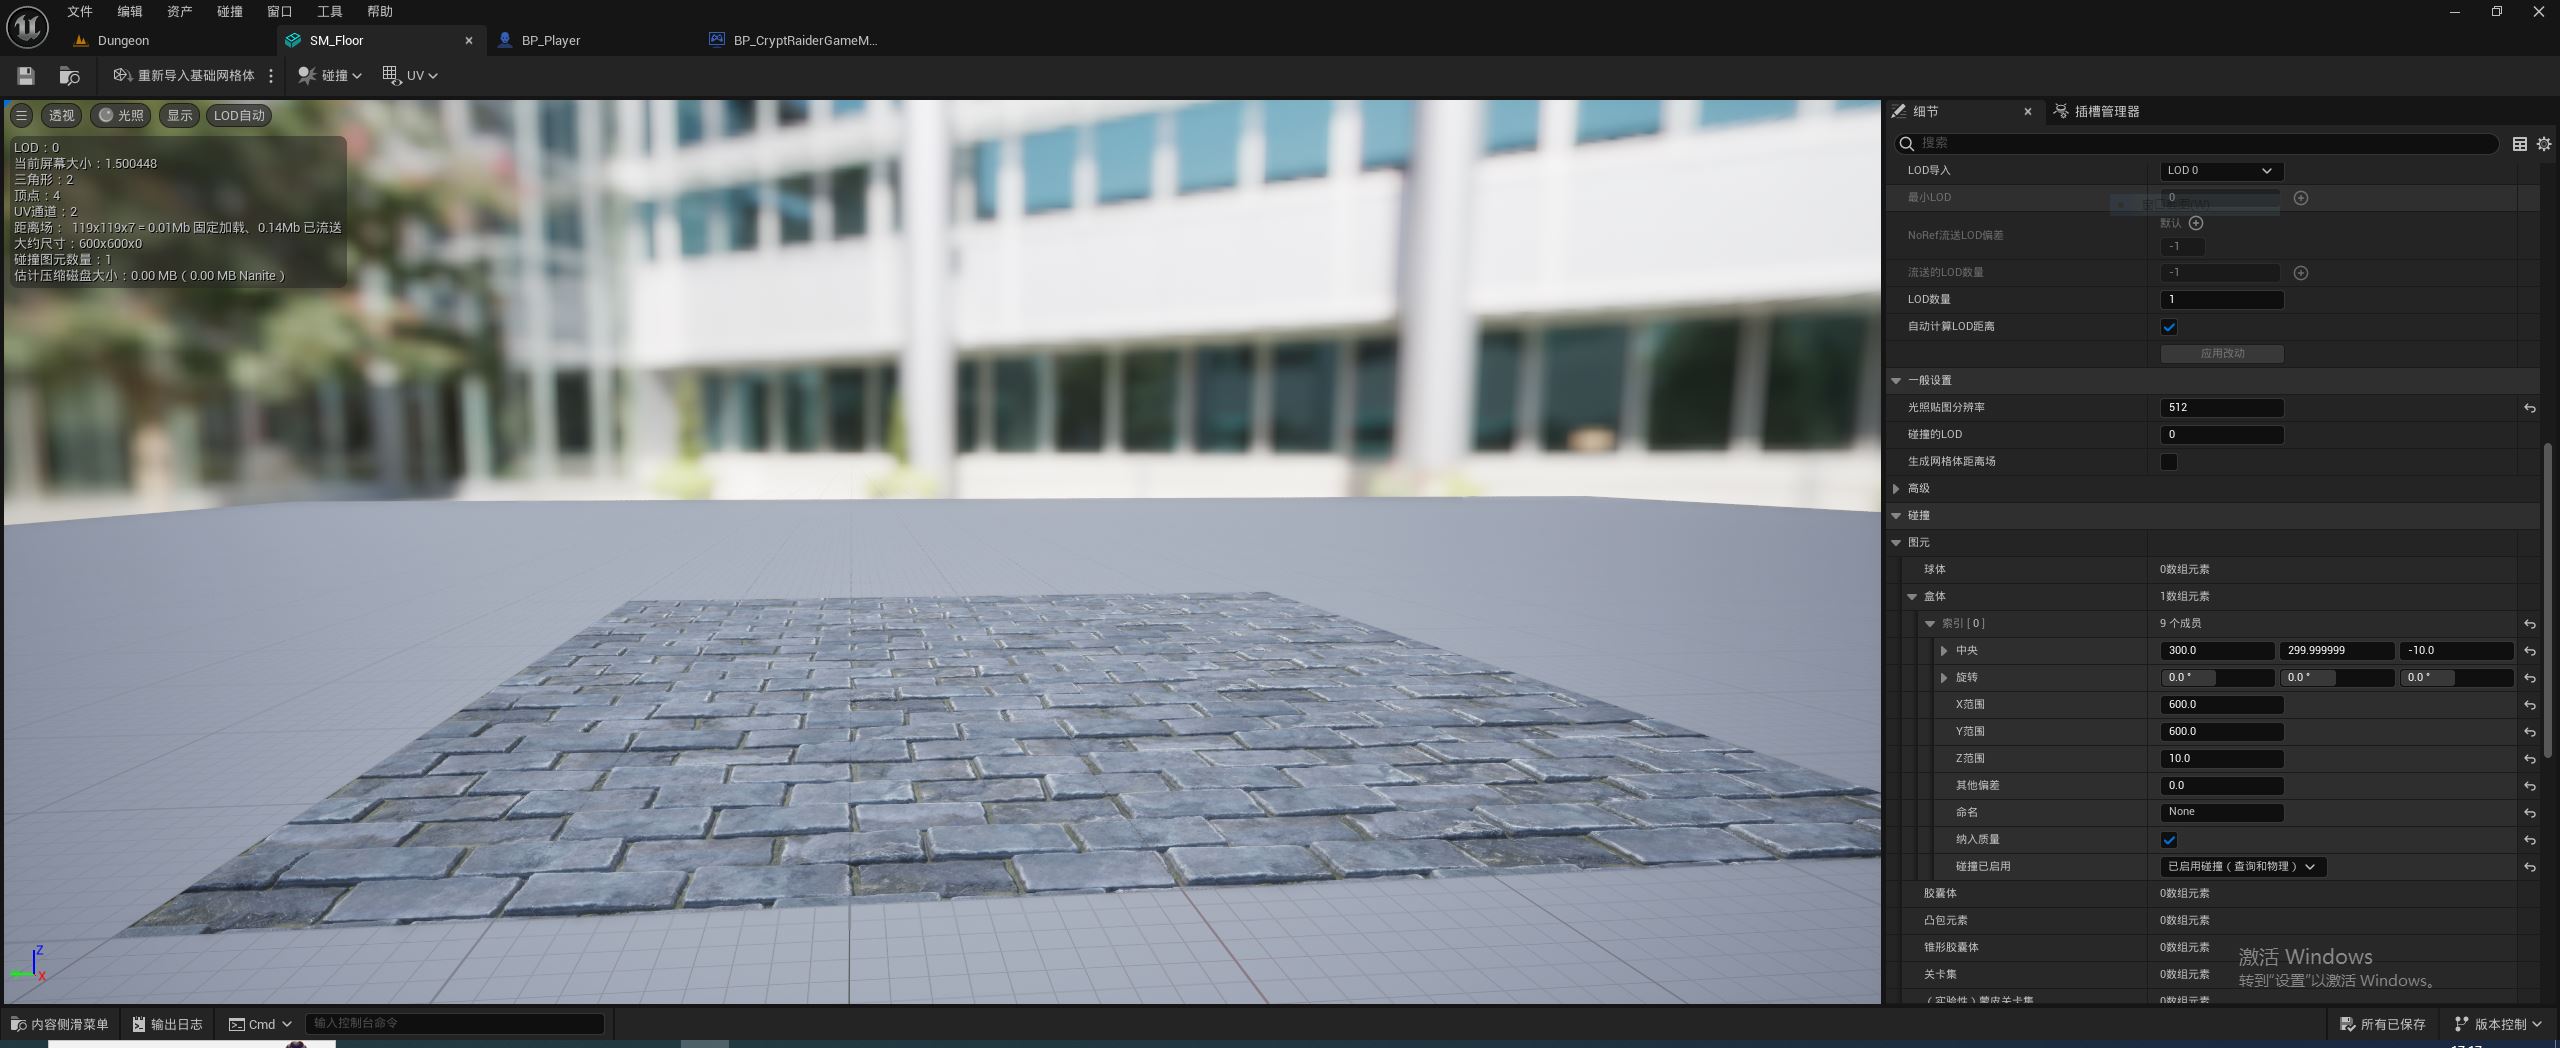This screenshot has height=1048, width=2560.
Task: Open the Lit view mode menu
Action: coord(120,115)
